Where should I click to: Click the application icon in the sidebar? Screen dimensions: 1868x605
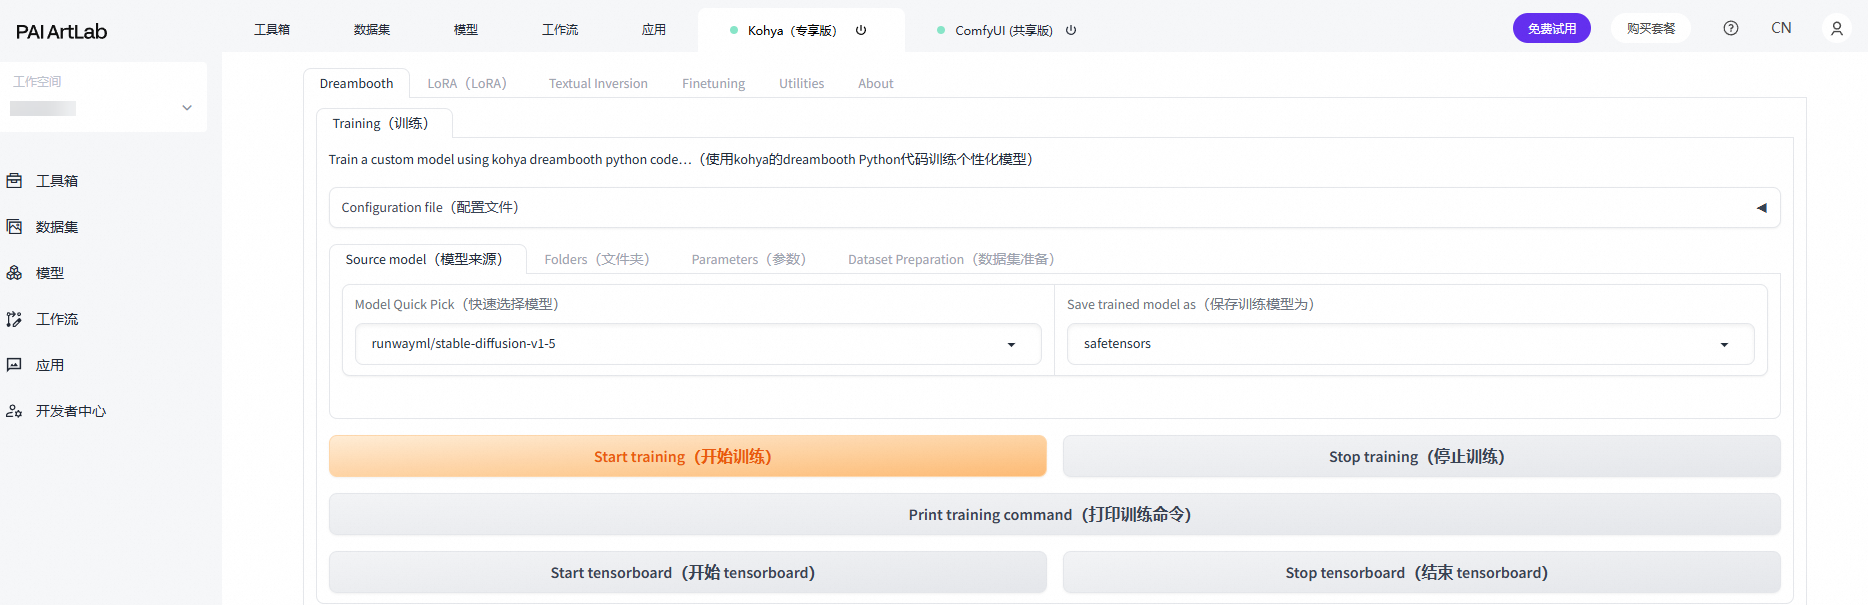[x=14, y=365]
